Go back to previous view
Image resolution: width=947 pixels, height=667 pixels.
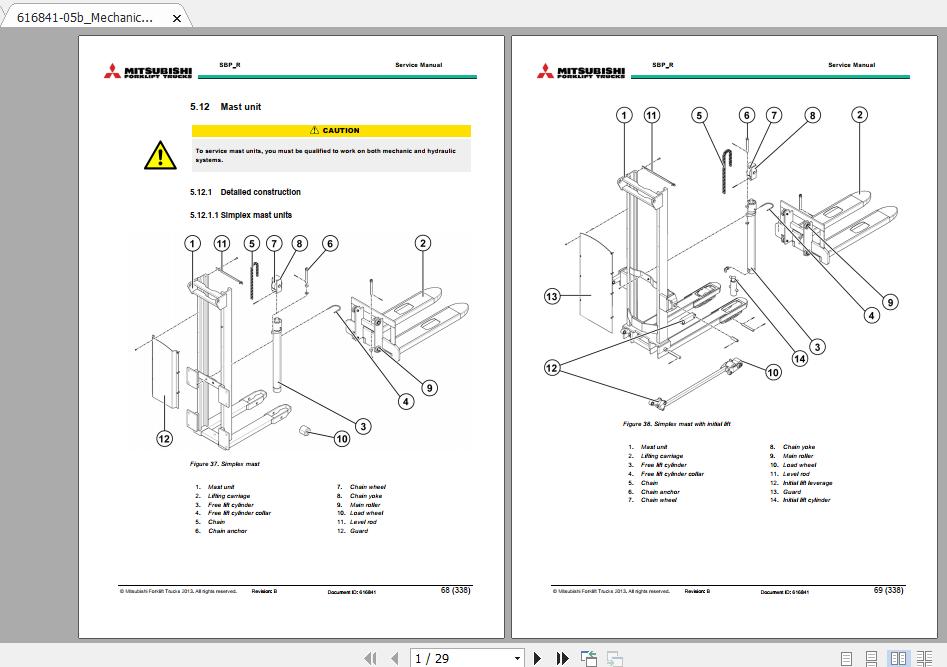pyautogui.click(x=589, y=659)
